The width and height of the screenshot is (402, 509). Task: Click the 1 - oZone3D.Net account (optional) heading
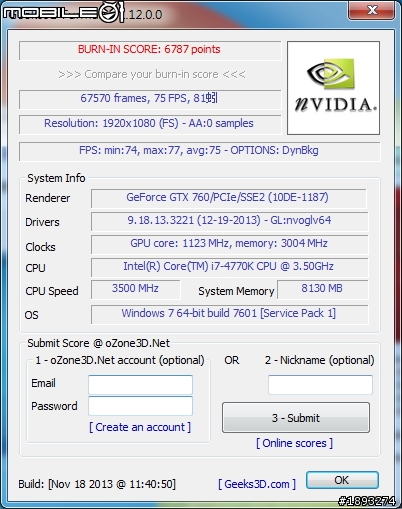coord(120,360)
